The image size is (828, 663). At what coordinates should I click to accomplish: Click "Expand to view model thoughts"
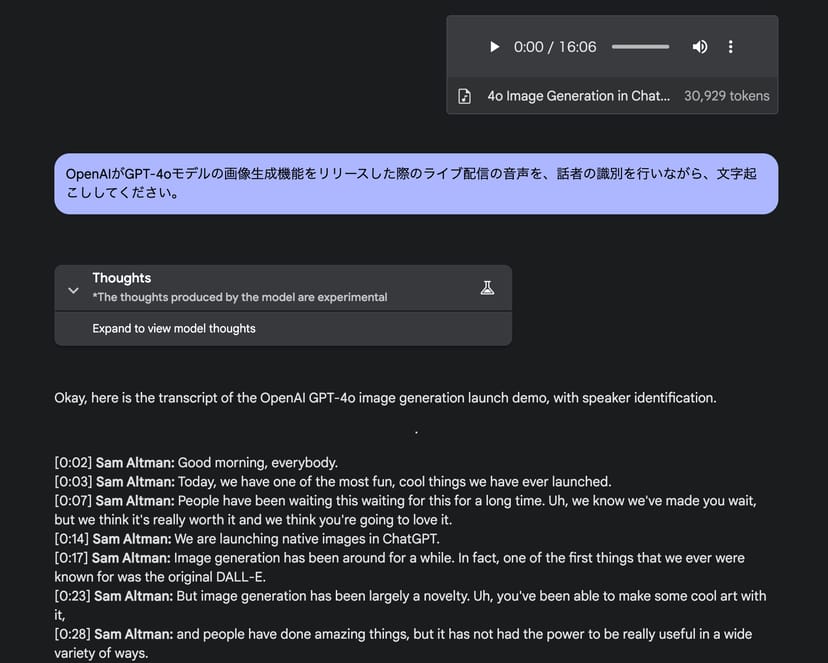click(x=174, y=328)
